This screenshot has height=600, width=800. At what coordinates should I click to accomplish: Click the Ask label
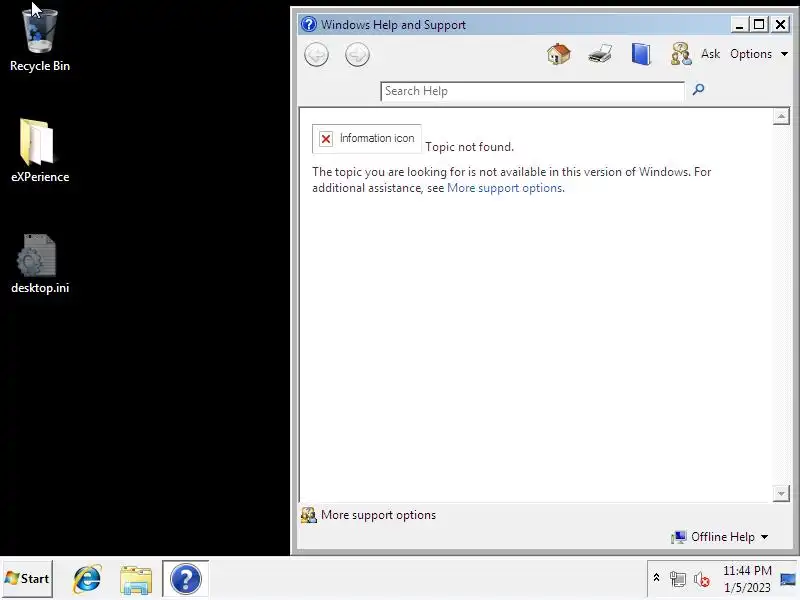(710, 54)
